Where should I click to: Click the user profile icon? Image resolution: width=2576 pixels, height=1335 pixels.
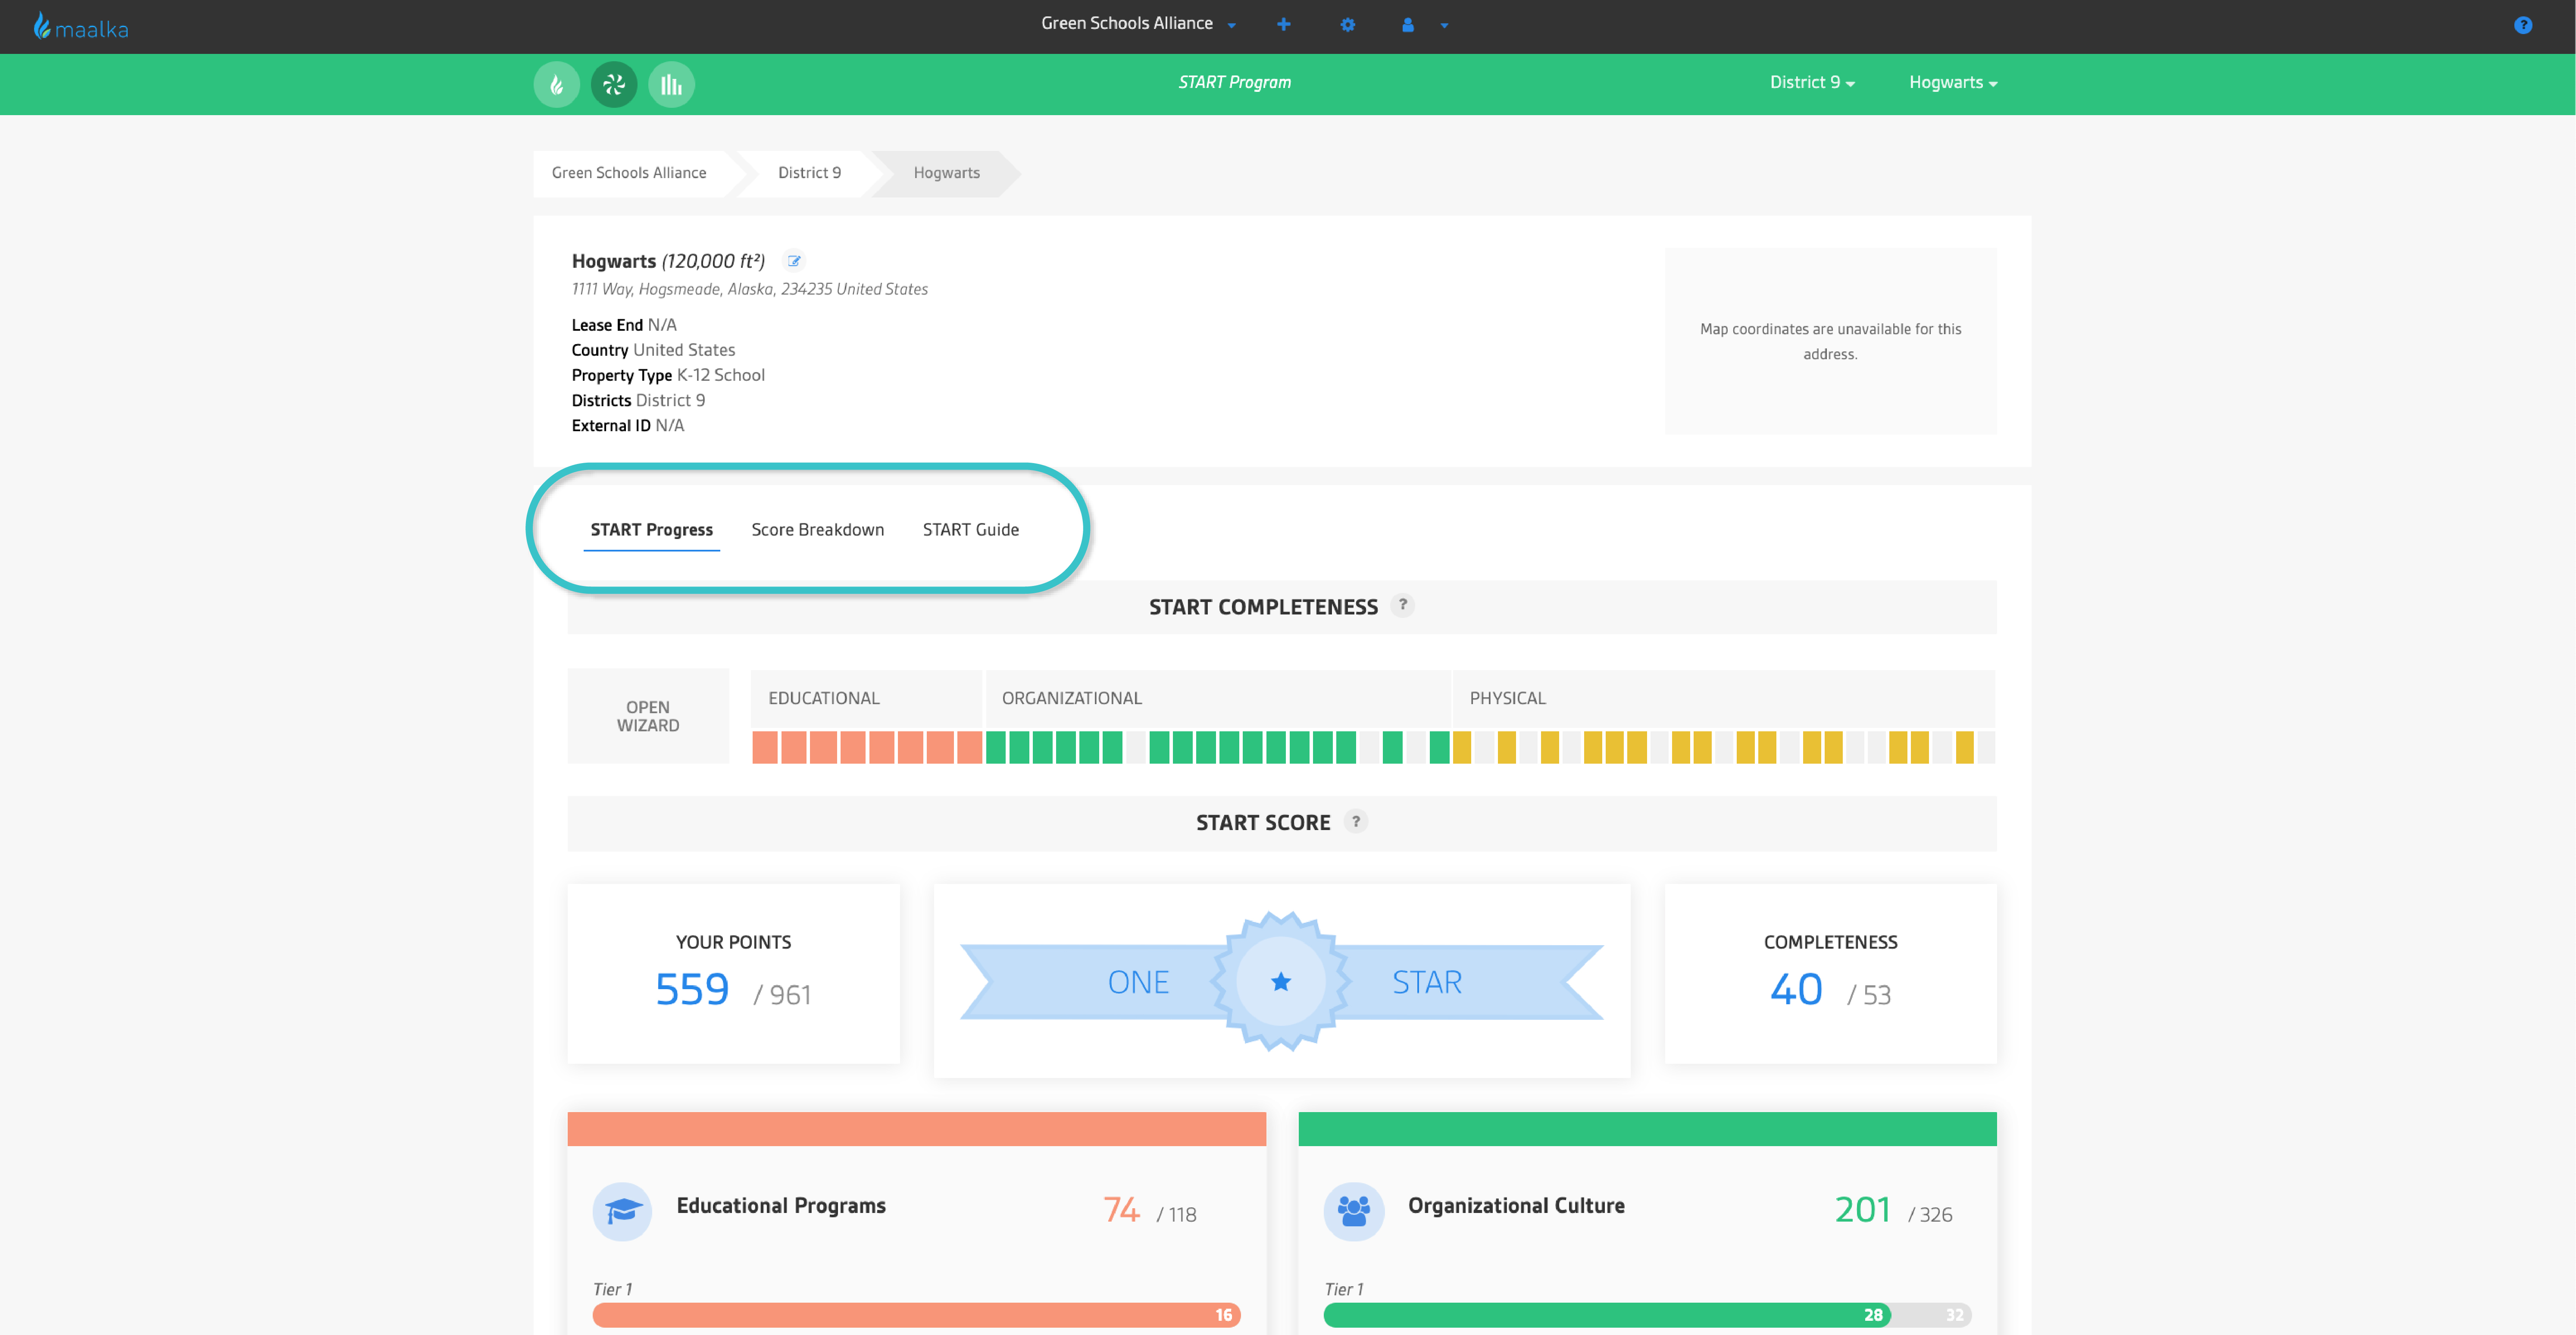click(1408, 25)
